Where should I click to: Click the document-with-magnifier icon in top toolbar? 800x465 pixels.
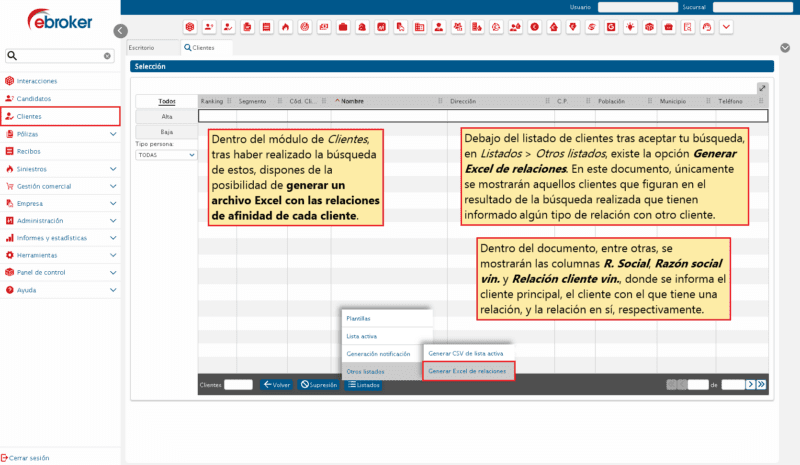click(688, 27)
